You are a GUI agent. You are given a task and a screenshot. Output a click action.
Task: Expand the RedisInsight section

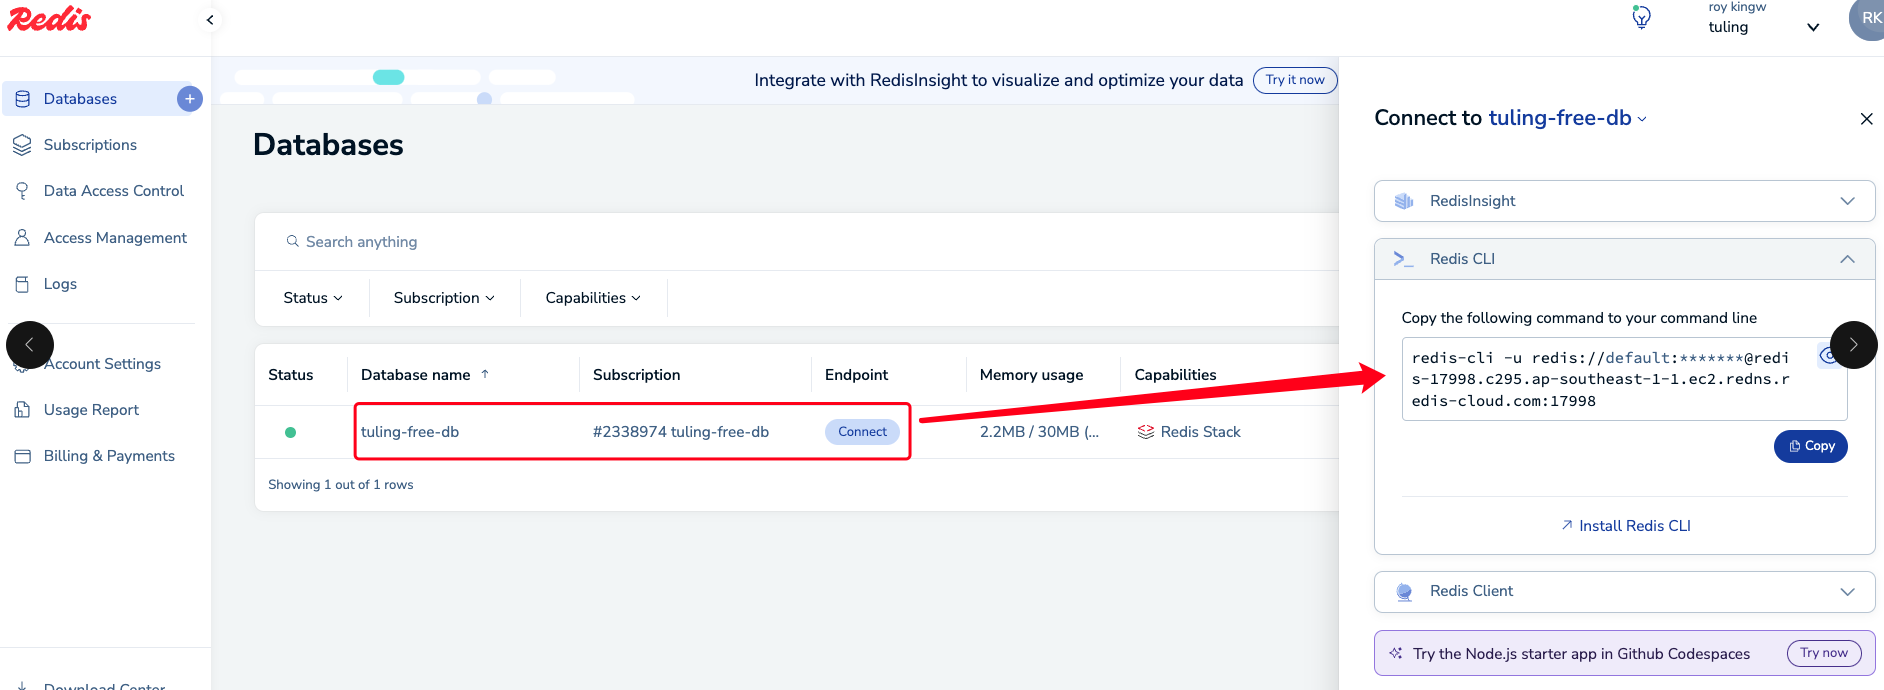1624,201
